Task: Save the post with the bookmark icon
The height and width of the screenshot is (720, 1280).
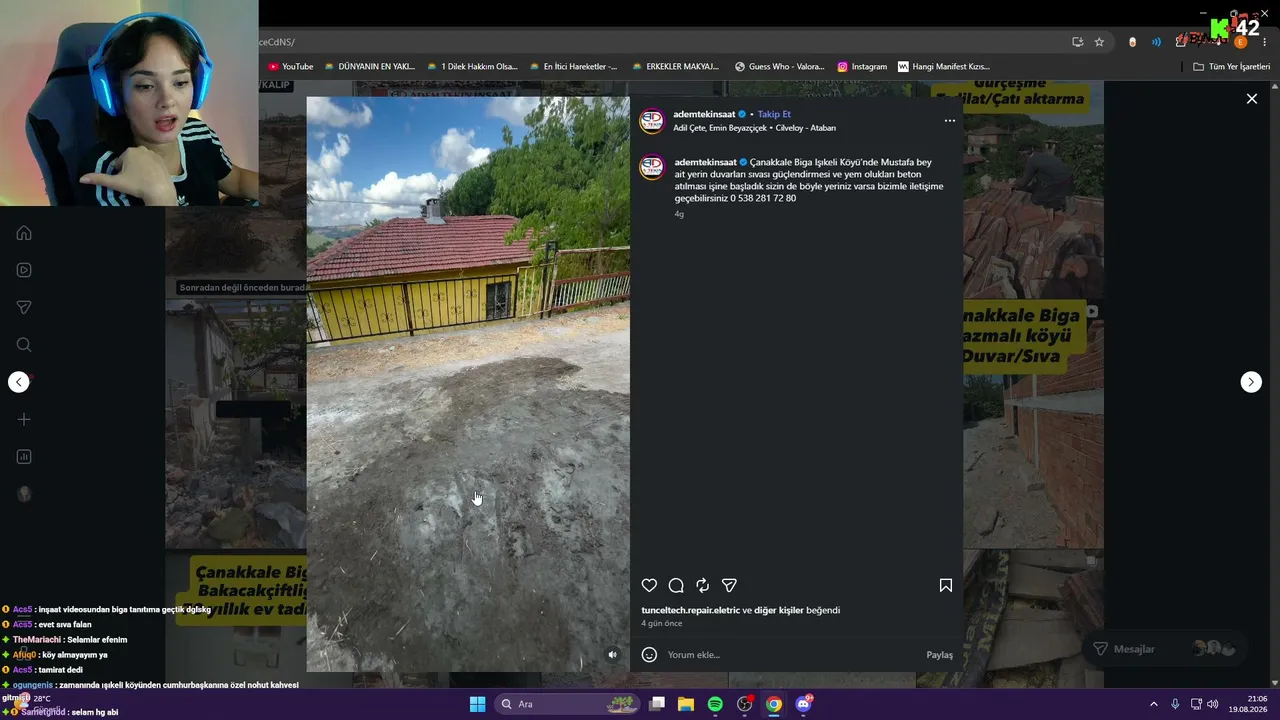Action: tap(945, 585)
